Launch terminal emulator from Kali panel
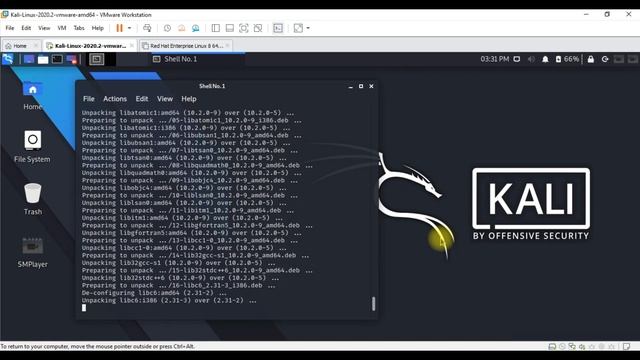 57,59
